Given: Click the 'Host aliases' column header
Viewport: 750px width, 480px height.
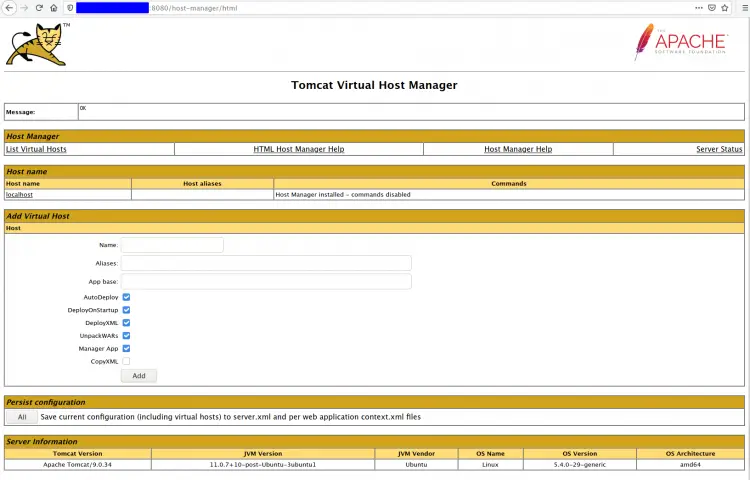Looking at the screenshot, I should [x=202, y=184].
